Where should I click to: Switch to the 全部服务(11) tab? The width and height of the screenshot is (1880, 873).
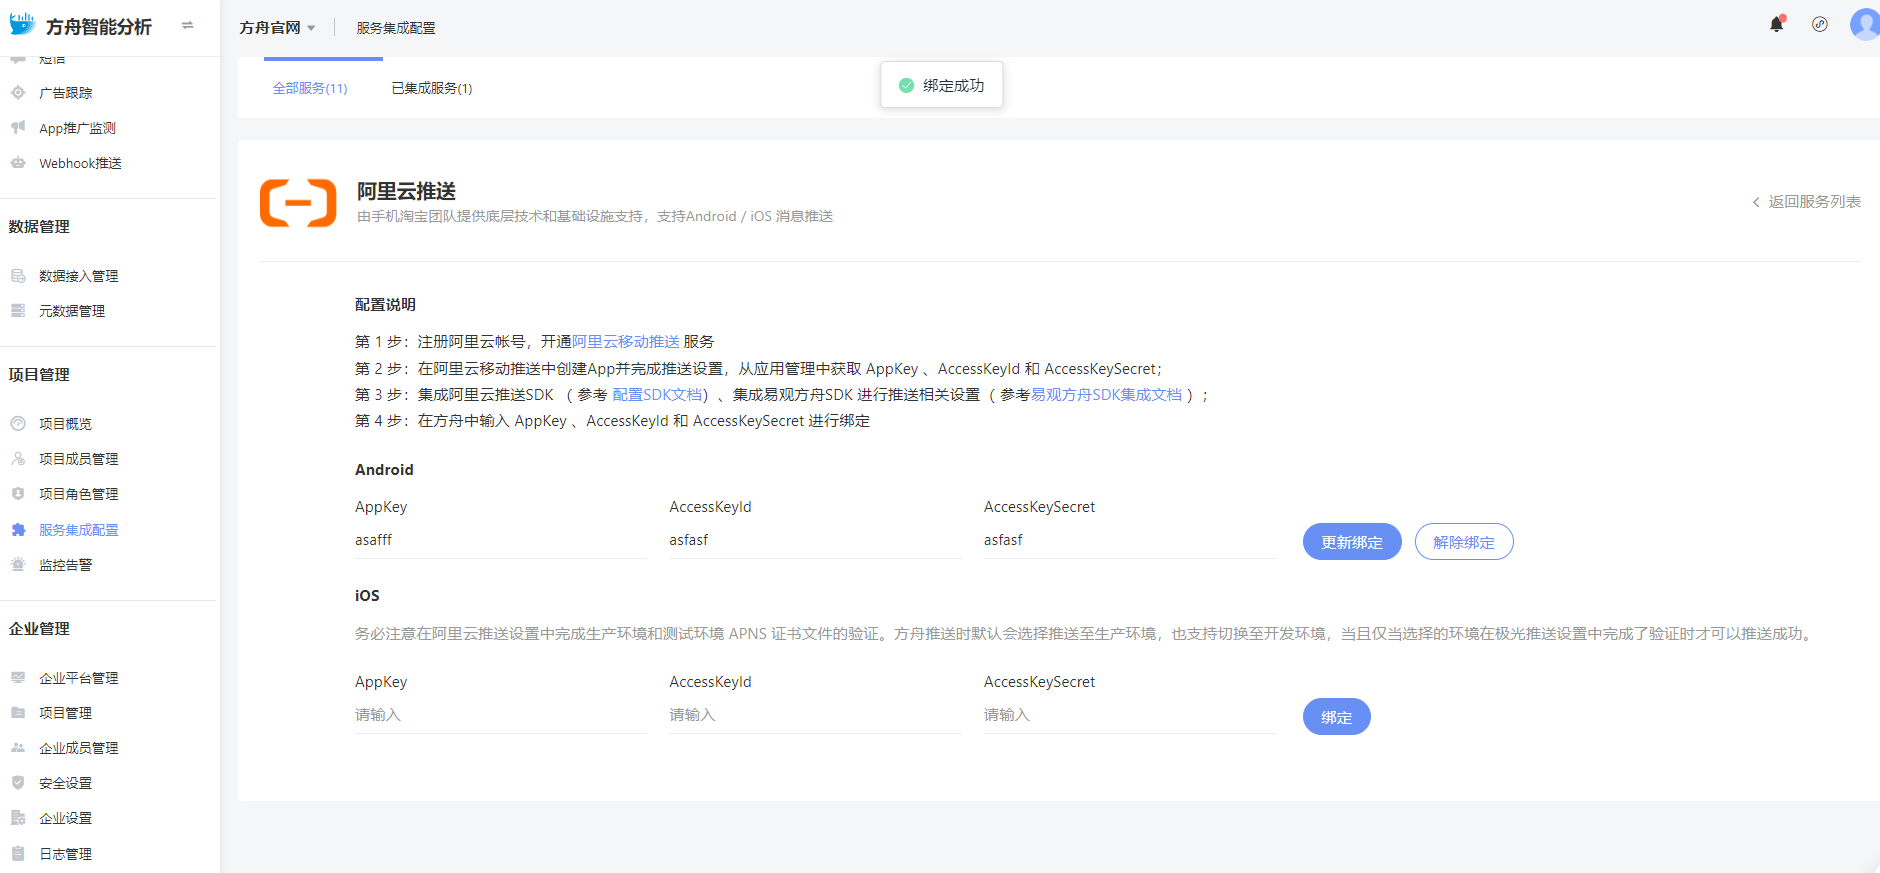310,88
